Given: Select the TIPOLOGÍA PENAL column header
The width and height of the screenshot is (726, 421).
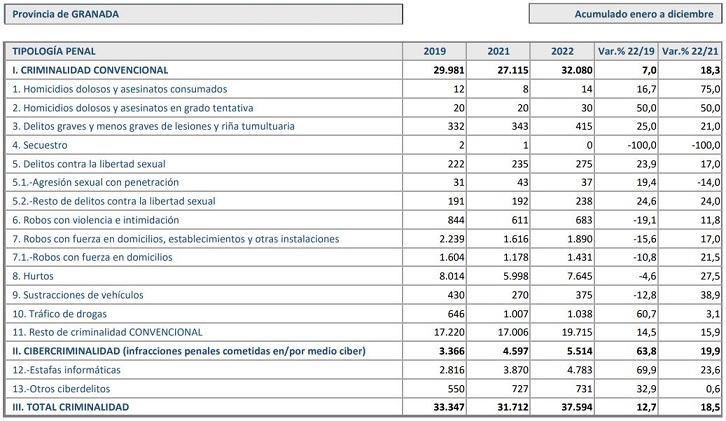Looking at the screenshot, I should point(50,52).
